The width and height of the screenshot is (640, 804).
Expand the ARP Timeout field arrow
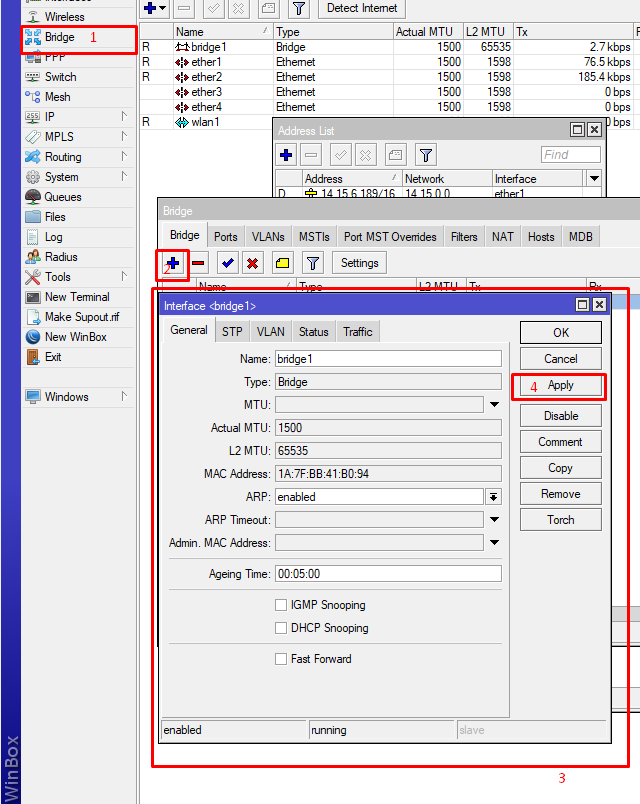[493, 520]
